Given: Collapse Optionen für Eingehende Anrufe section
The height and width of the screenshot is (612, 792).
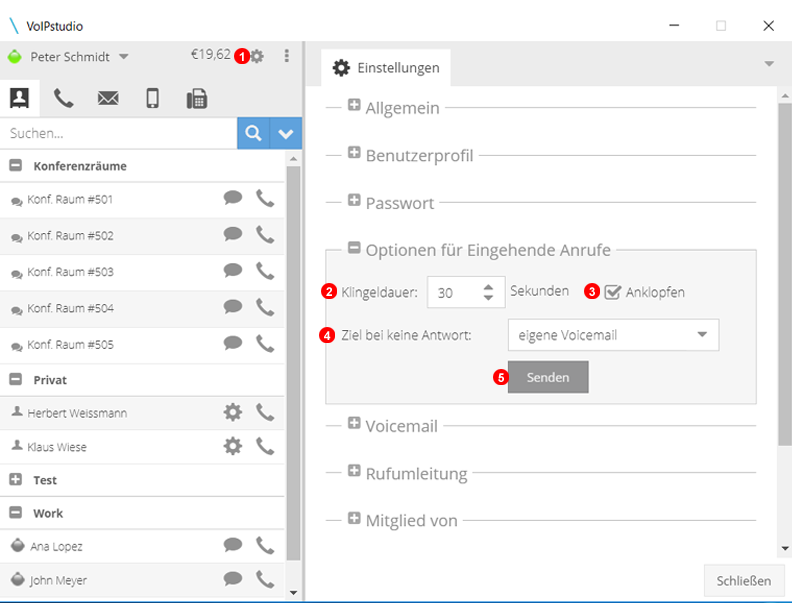Looking at the screenshot, I should pos(354,247).
